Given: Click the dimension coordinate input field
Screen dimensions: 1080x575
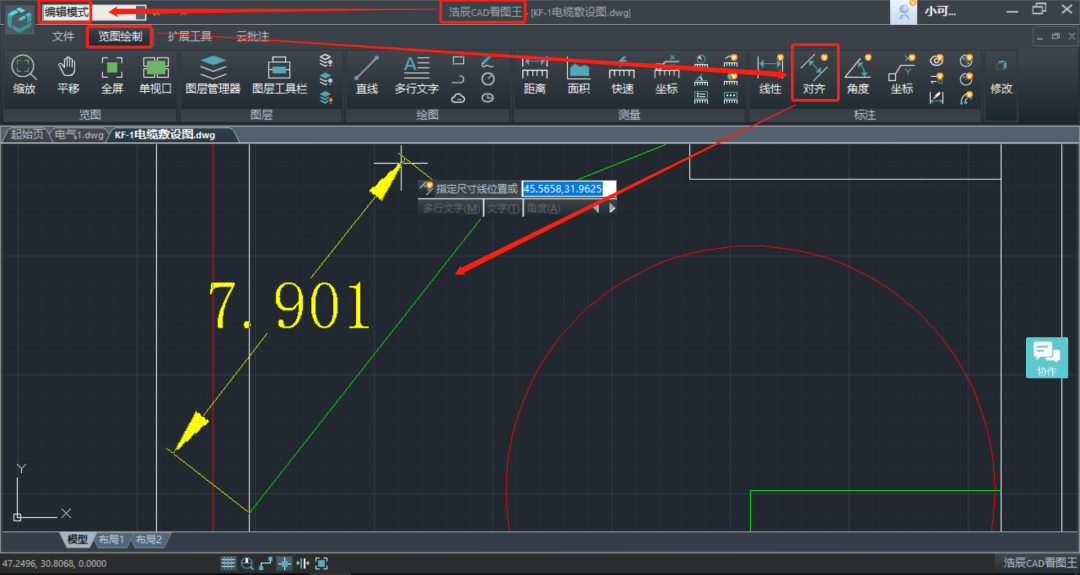Looking at the screenshot, I should pos(568,188).
